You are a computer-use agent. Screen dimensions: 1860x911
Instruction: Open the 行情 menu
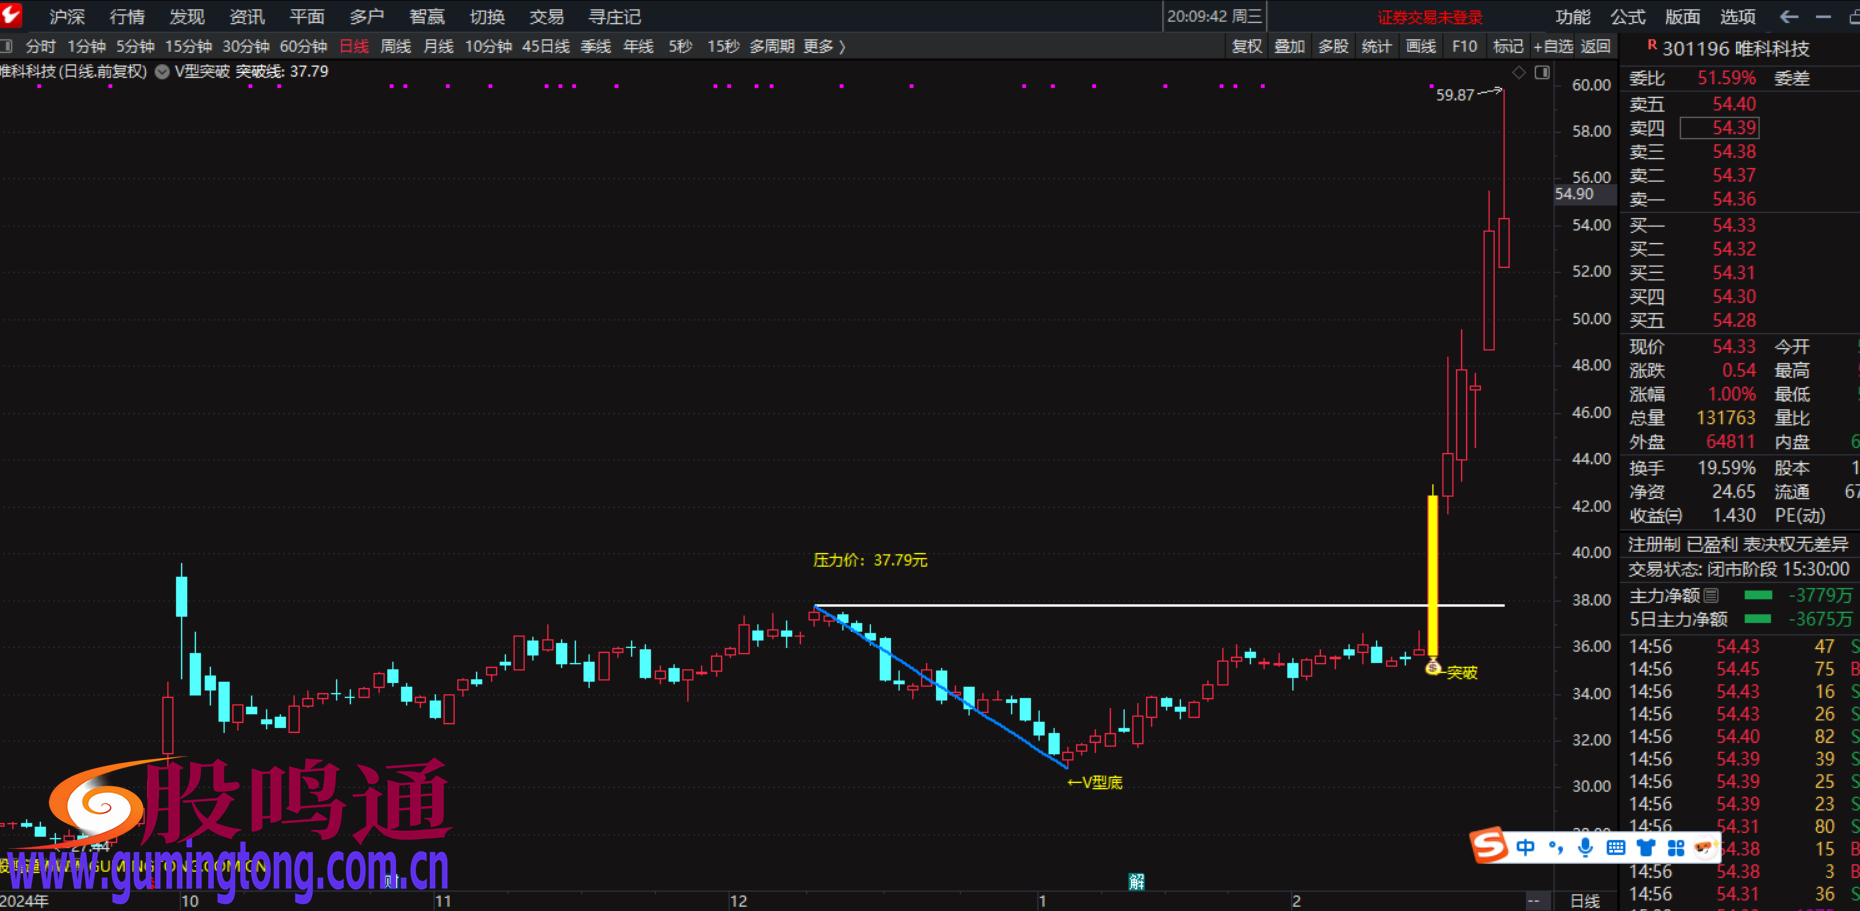click(x=127, y=17)
